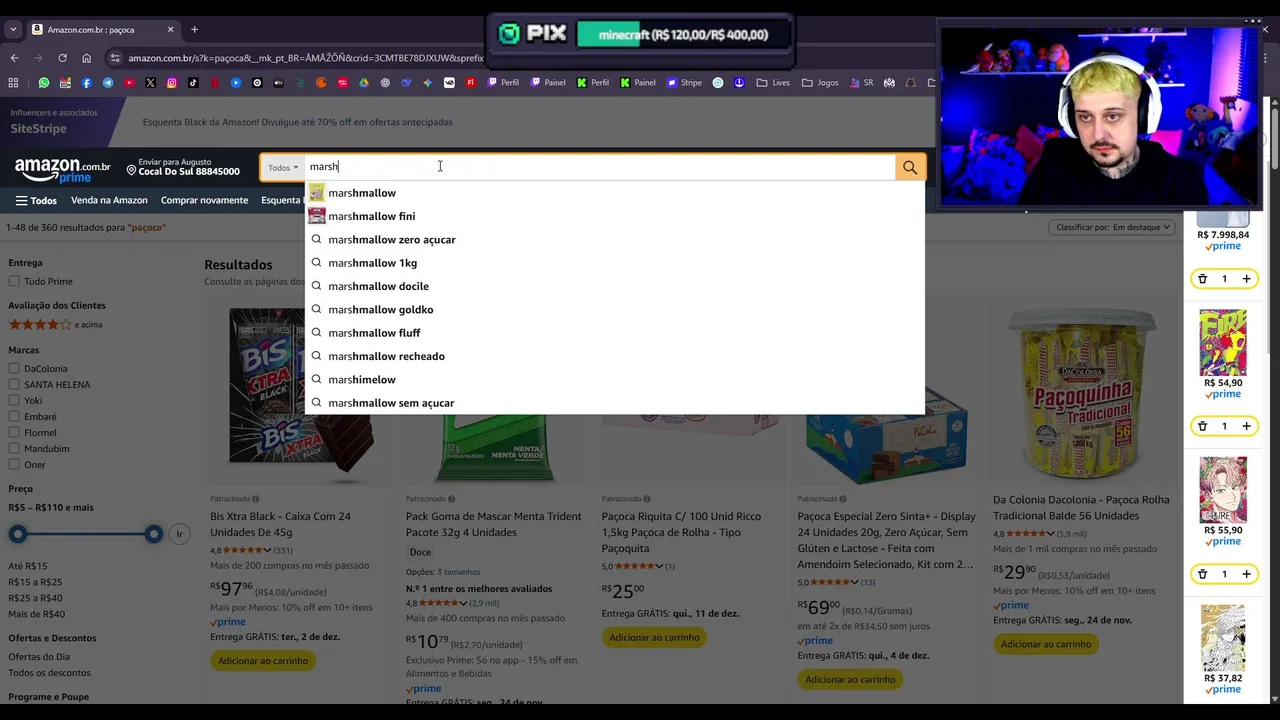
Task: Add Bis Xtra Black to cart
Action: 263,660
